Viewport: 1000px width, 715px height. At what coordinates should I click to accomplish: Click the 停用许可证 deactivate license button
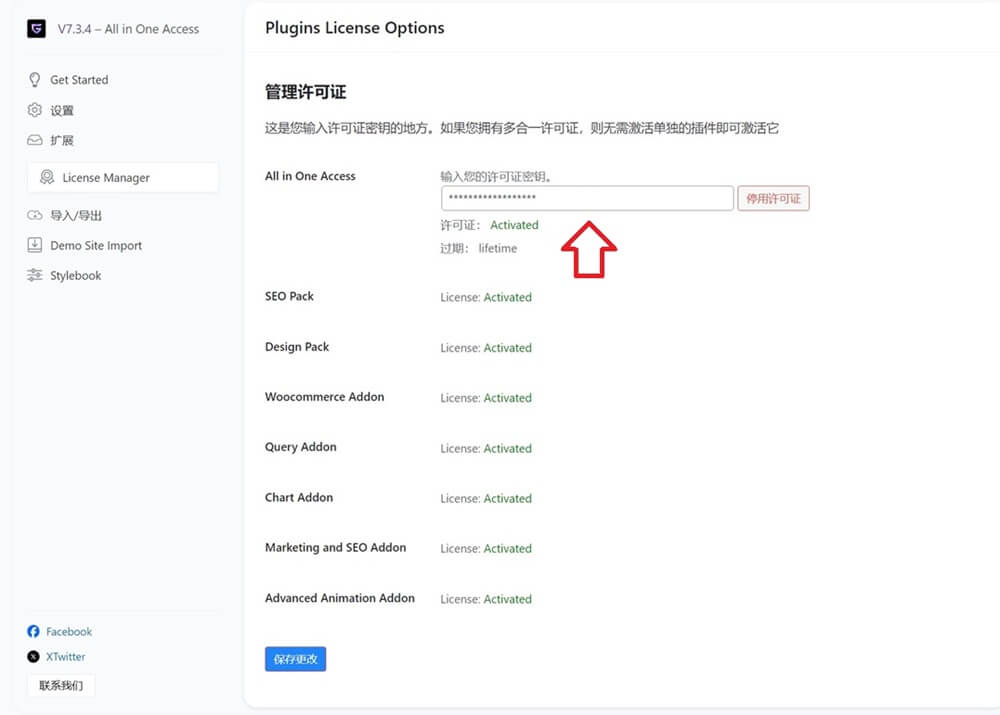[x=774, y=198]
